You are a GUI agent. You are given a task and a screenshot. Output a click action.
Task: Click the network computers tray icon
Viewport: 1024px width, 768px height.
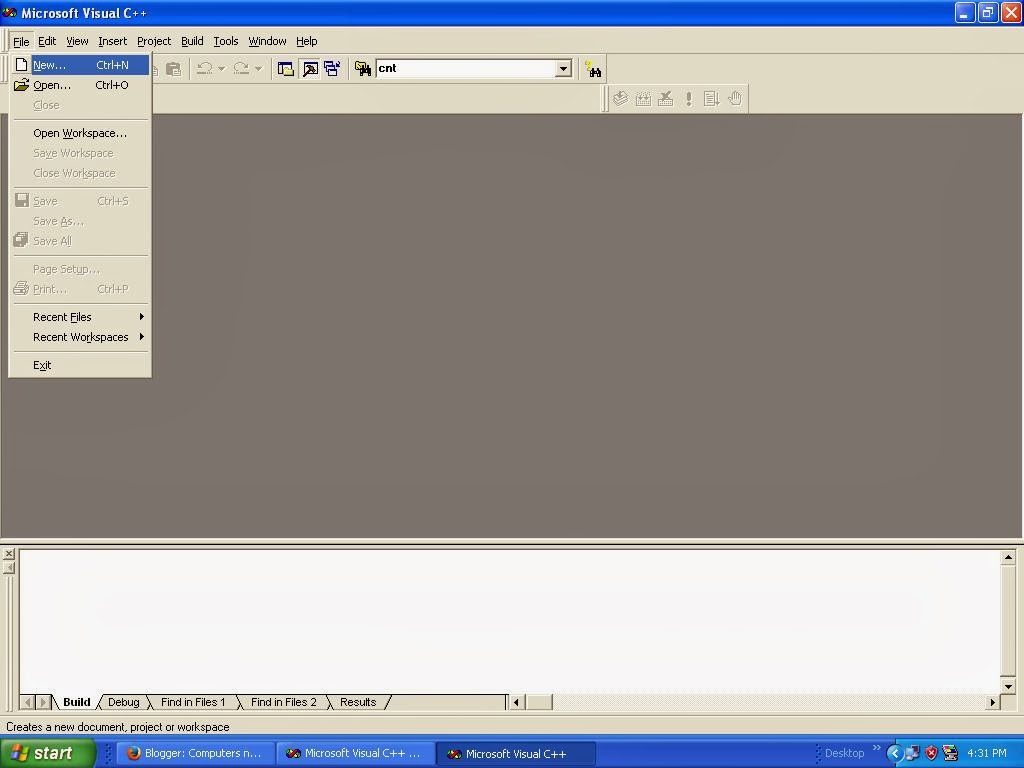click(913, 754)
